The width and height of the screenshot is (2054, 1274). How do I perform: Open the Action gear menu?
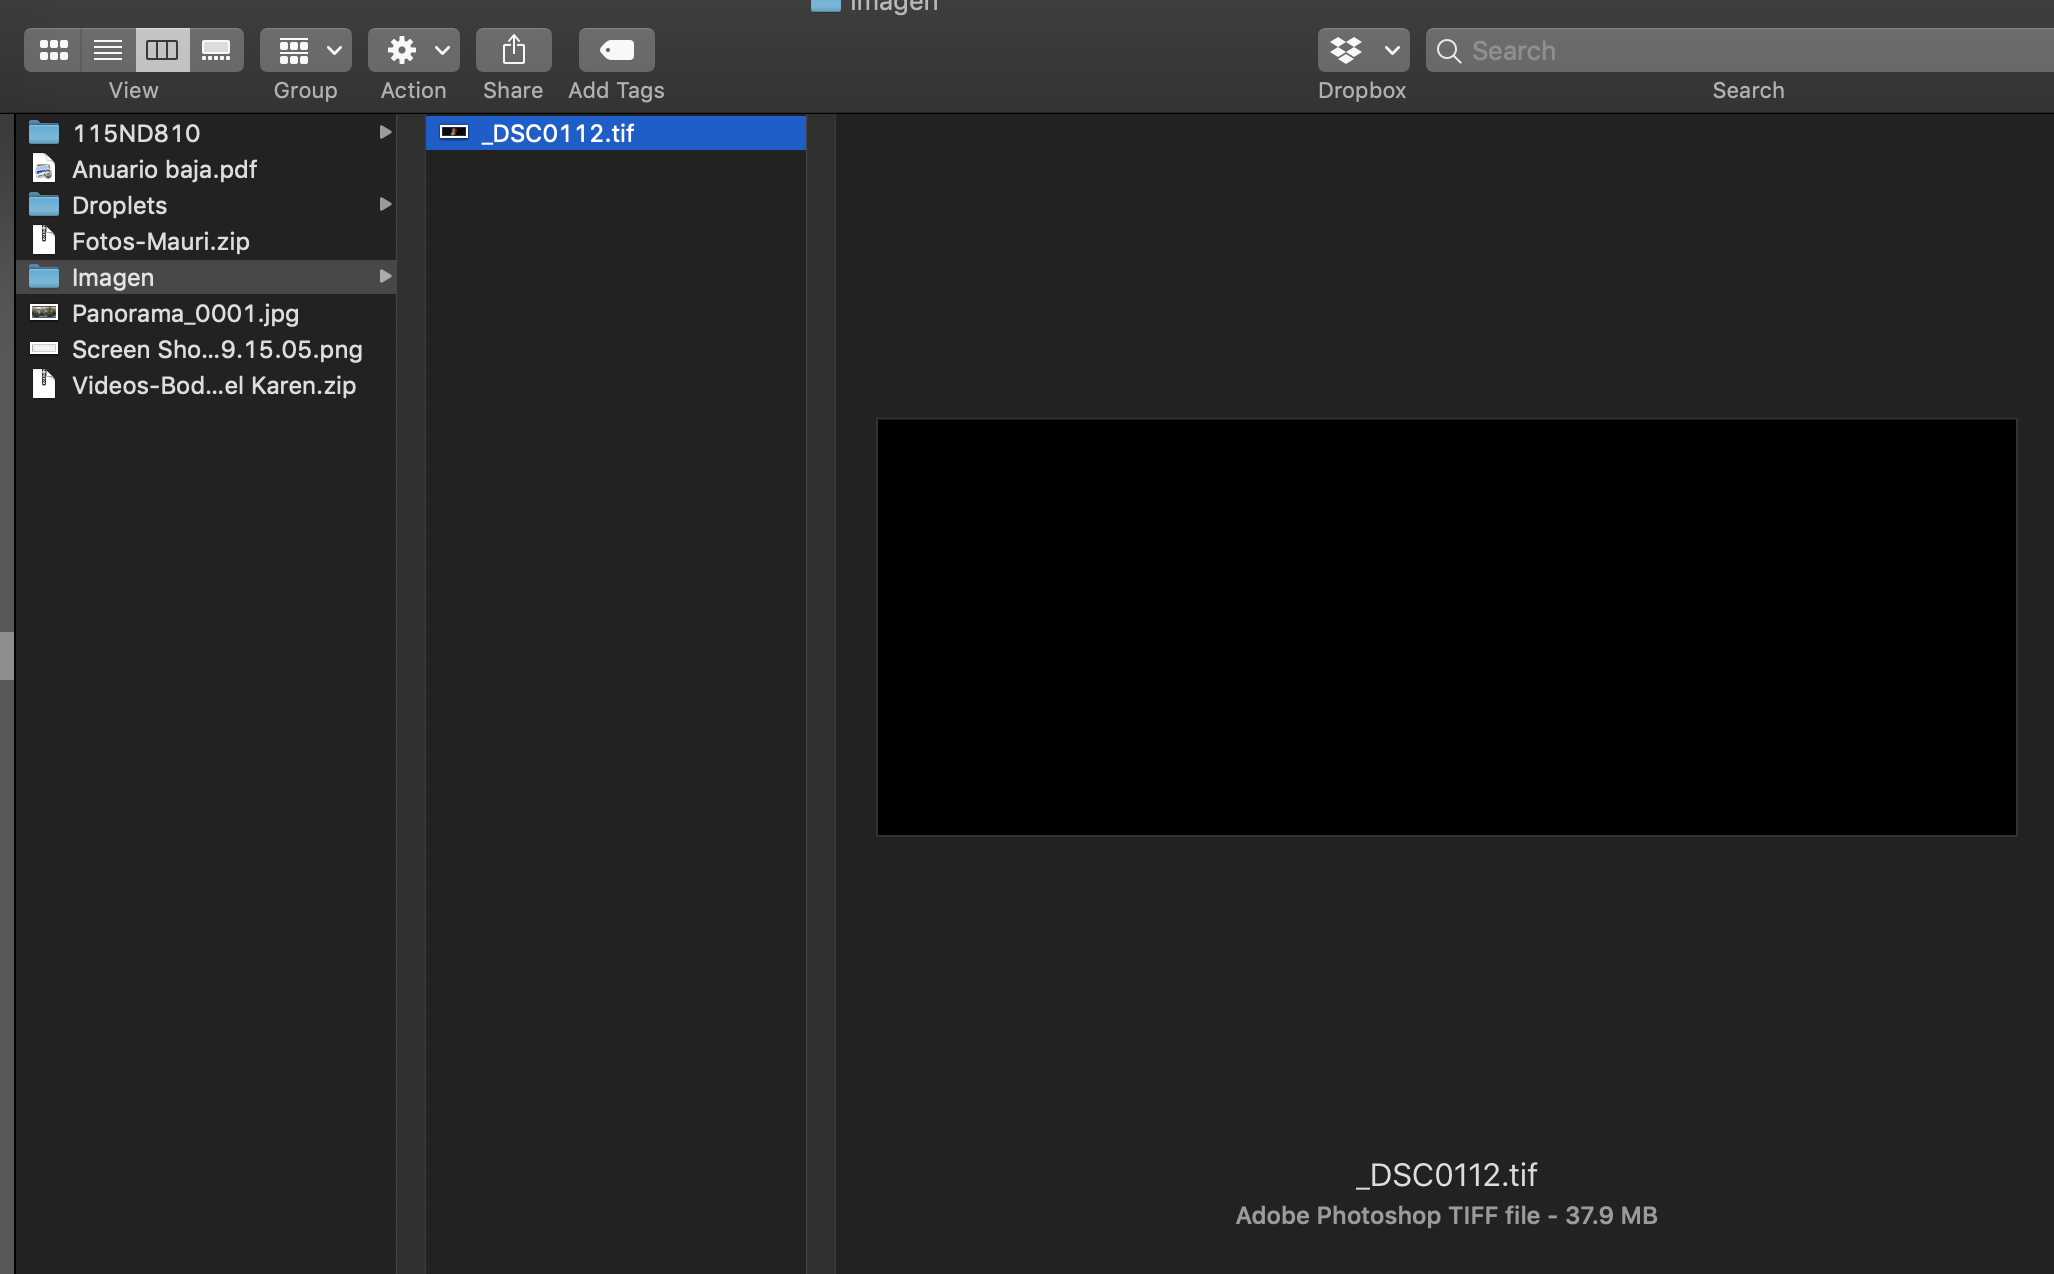[413, 50]
